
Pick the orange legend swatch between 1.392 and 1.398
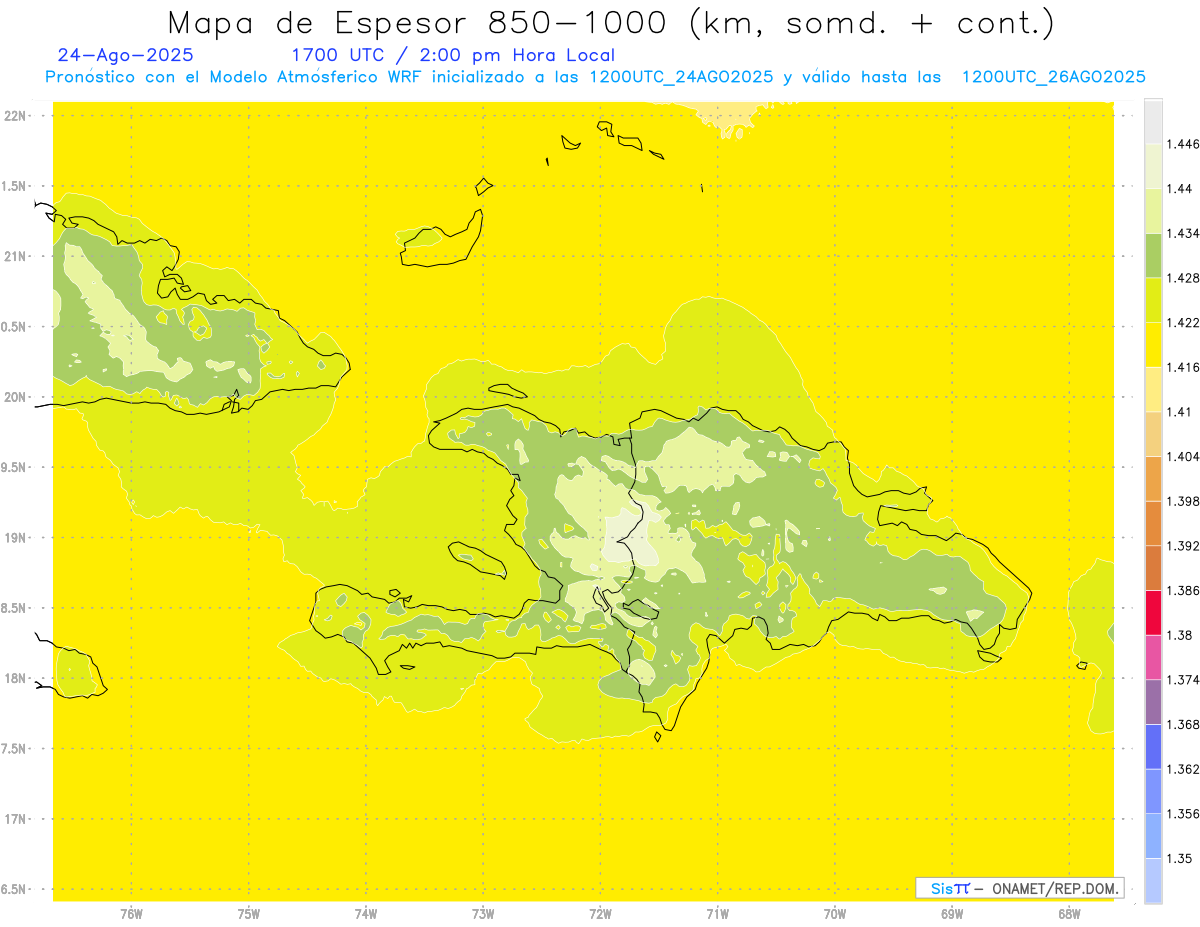pyautogui.click(x=1153, y=523)
